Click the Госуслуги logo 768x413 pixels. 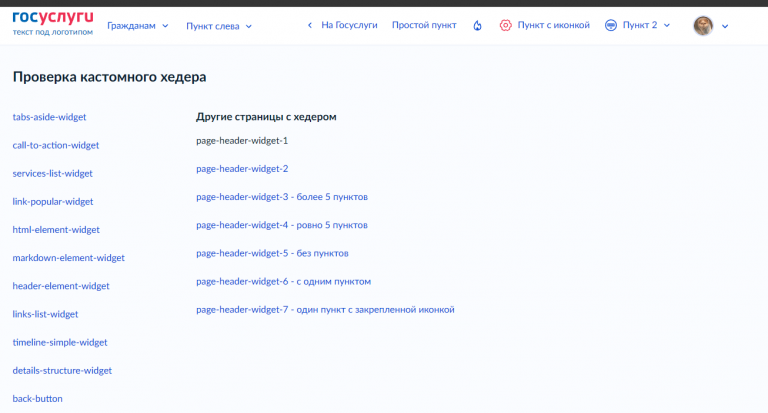point(53,18)
